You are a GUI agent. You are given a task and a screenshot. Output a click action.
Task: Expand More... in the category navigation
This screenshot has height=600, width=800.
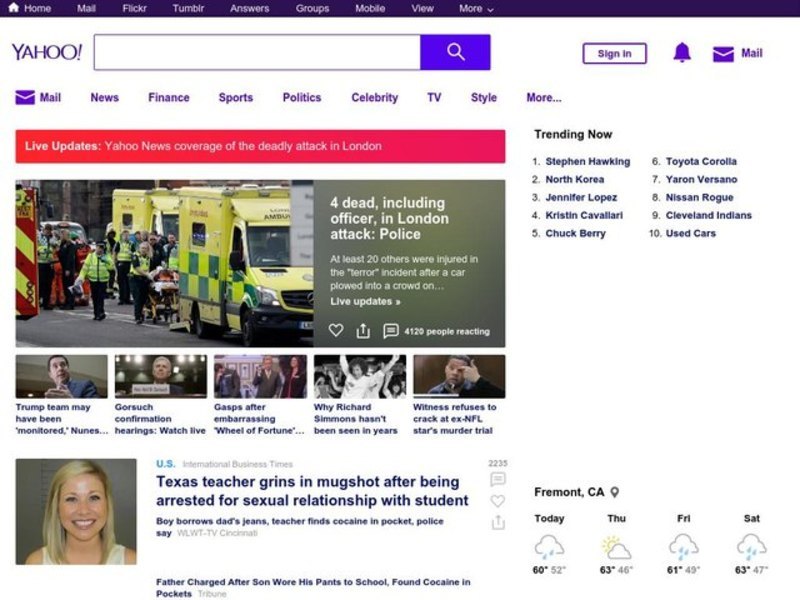[543, 98]
